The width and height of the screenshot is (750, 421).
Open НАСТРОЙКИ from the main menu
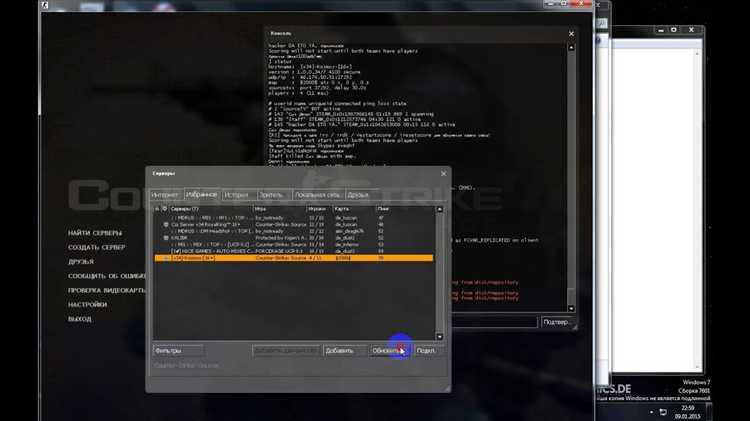point(88,304)
